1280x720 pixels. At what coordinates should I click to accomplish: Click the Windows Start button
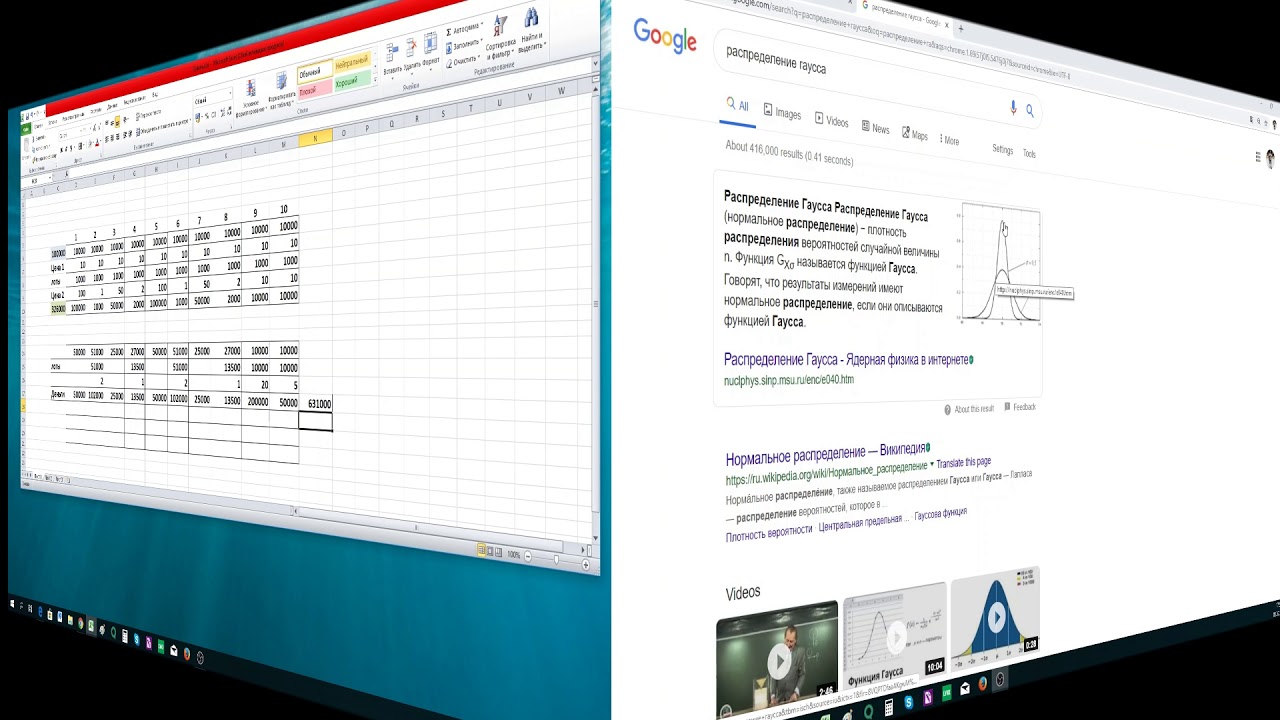12,603
